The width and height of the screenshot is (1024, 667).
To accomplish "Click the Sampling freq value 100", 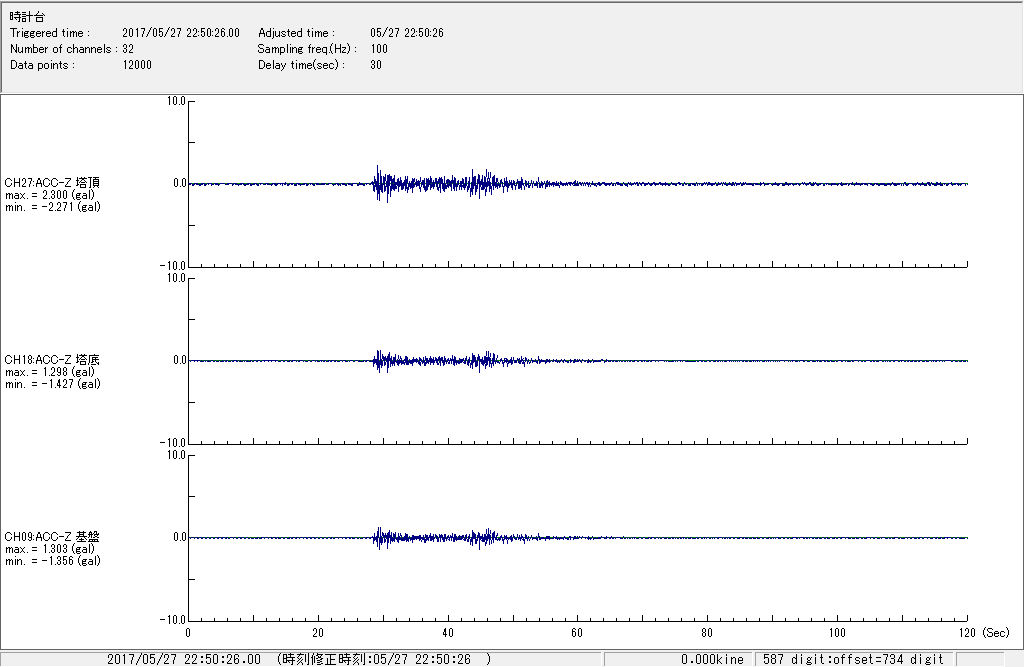I will point(379,49).
